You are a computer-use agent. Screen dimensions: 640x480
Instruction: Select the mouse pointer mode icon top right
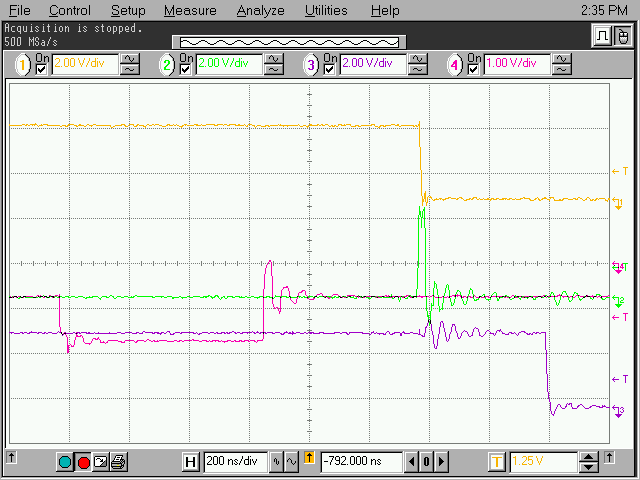tap(622, 36)
